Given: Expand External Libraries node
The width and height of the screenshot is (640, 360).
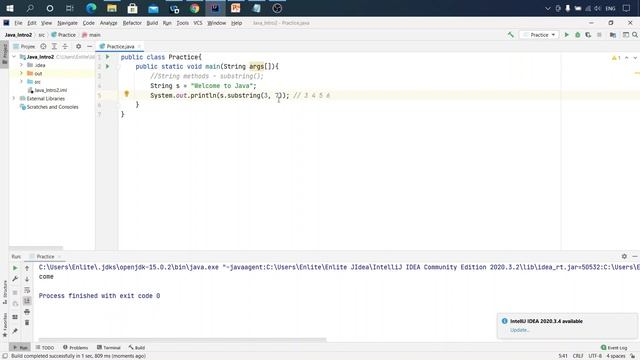Looking at the screenshot, I should (14, 98).
